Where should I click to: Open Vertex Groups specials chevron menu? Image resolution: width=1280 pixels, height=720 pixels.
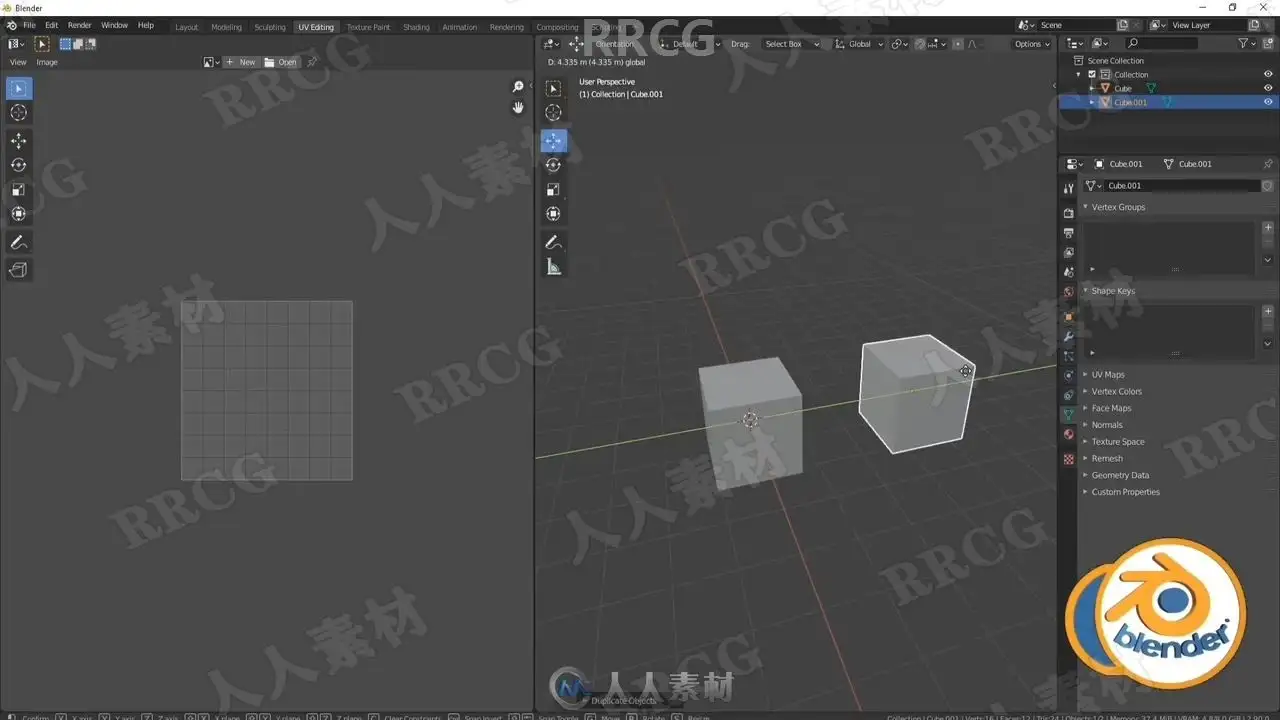click(1268, 260)
